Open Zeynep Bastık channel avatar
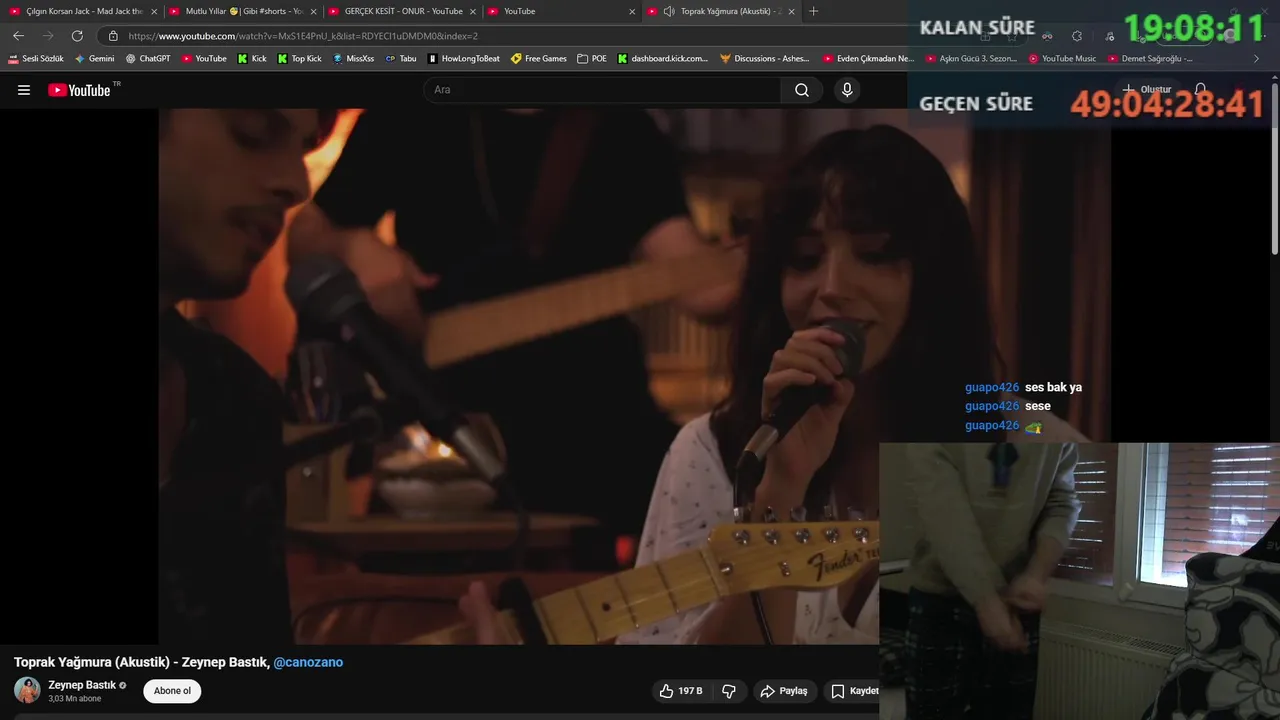This screenshot has width=1280, height=720. [x=27, y=690]
